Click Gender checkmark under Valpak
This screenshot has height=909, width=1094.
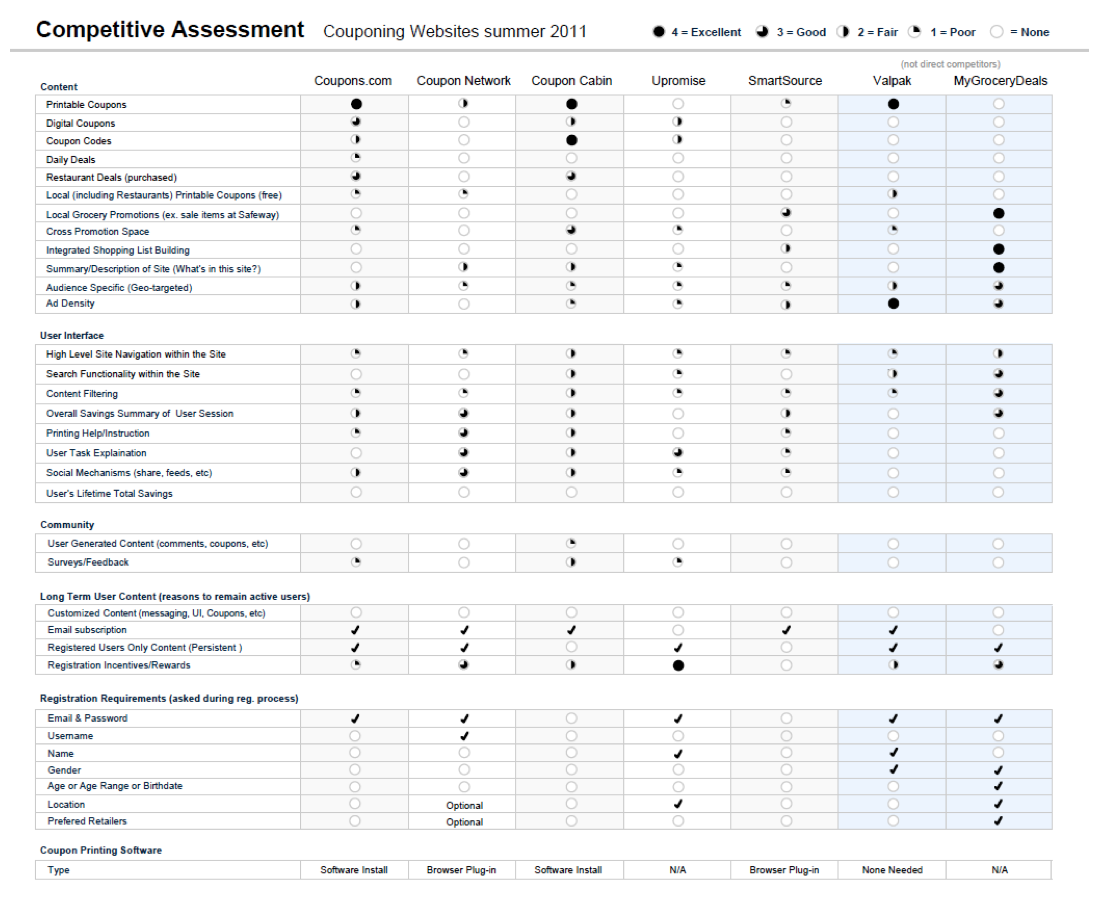(x=894, y=769)
